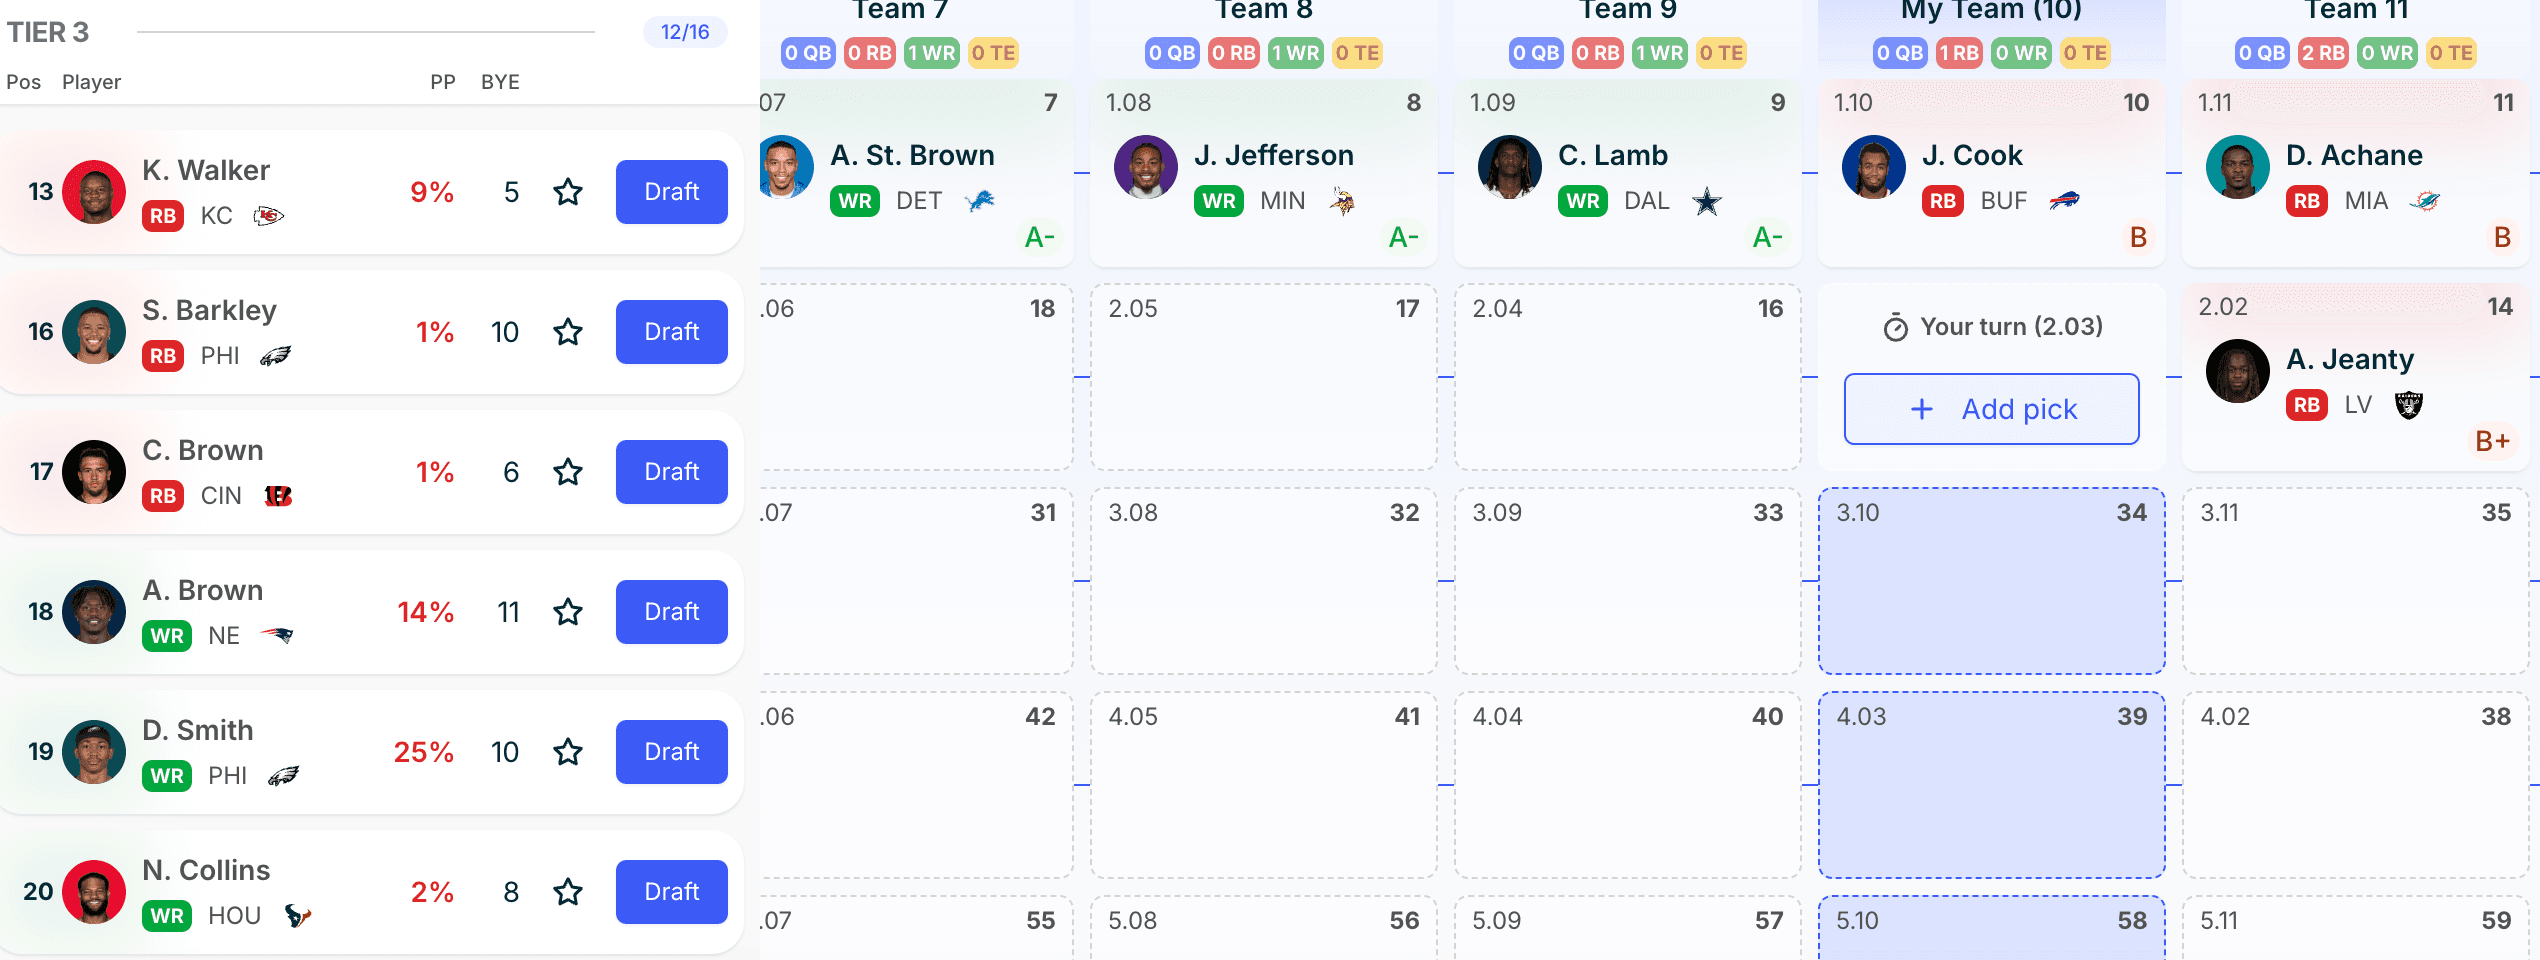Viewport: 2540px width, 960px height.
Task: Draft A. Brown of New England
Action: pyautogui.click(x=671, y=612)
